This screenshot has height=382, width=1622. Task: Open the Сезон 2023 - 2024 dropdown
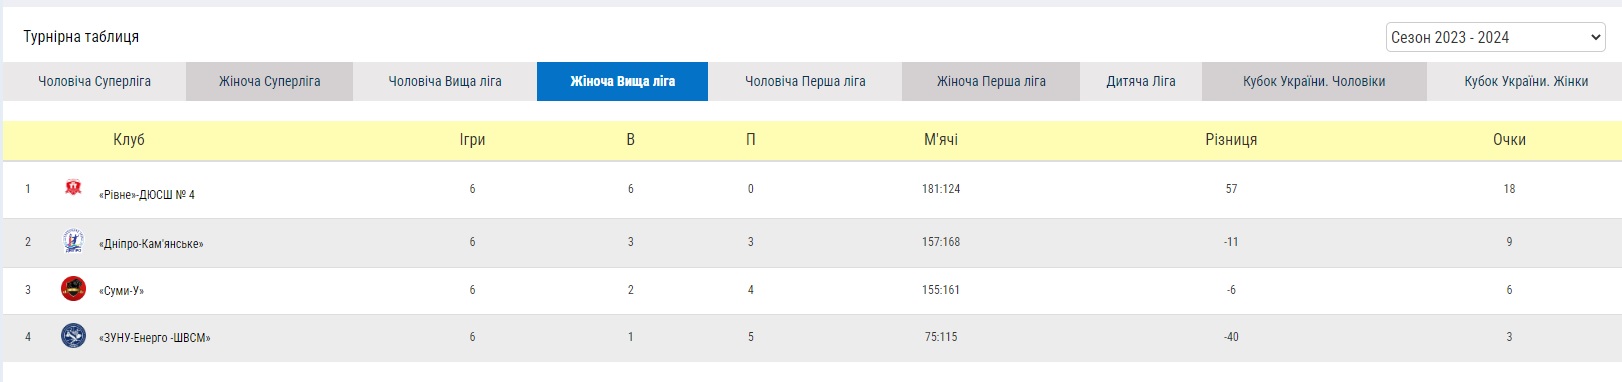tap(1496, 37)
